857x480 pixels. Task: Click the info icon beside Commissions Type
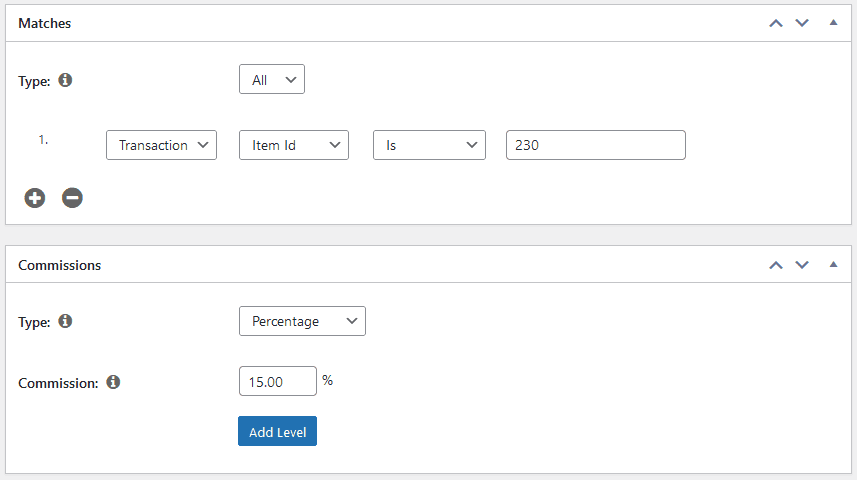(x=65, y=321)
